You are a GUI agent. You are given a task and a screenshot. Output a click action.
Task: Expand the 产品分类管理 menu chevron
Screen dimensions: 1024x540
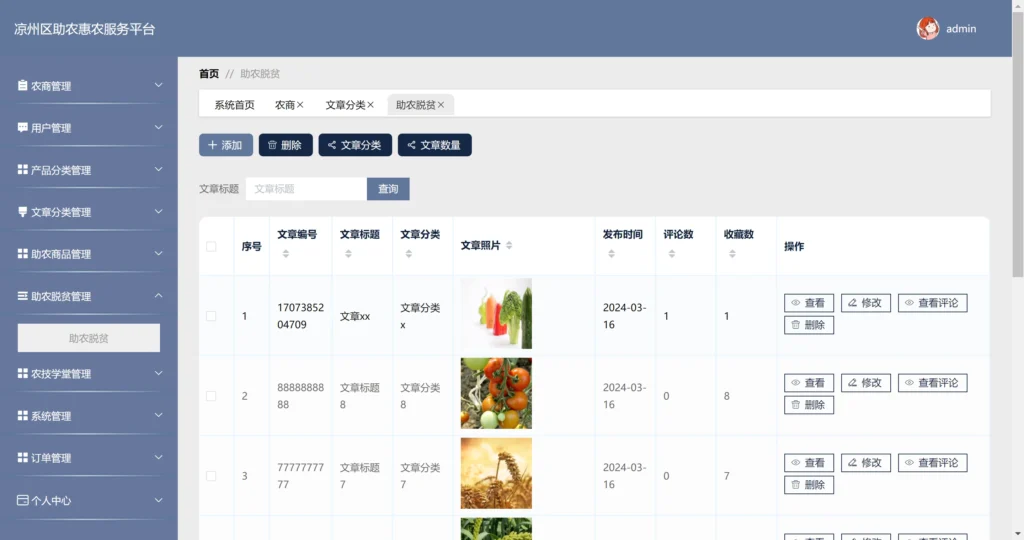click(158, 169)
